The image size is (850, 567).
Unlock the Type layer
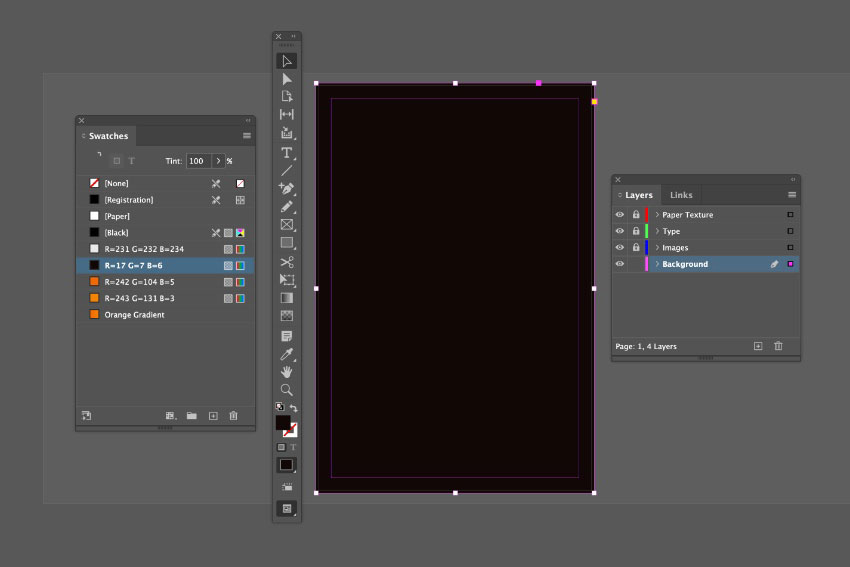[636, 231]
